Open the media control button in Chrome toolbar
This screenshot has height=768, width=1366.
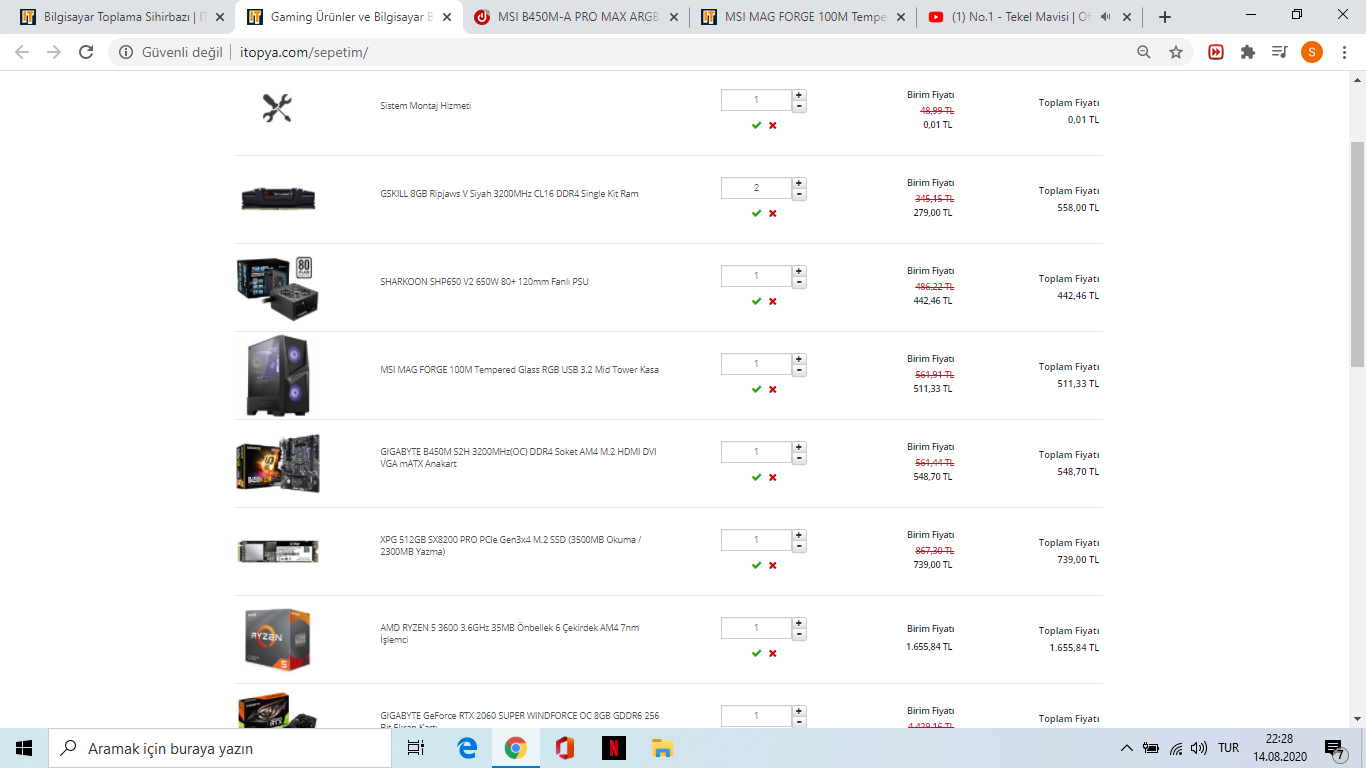click(x=1280, y=52)
